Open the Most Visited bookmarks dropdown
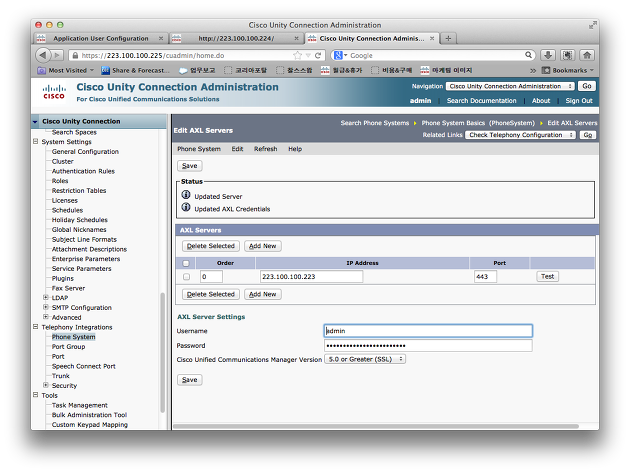630x473 pixels. coord(66,70)
